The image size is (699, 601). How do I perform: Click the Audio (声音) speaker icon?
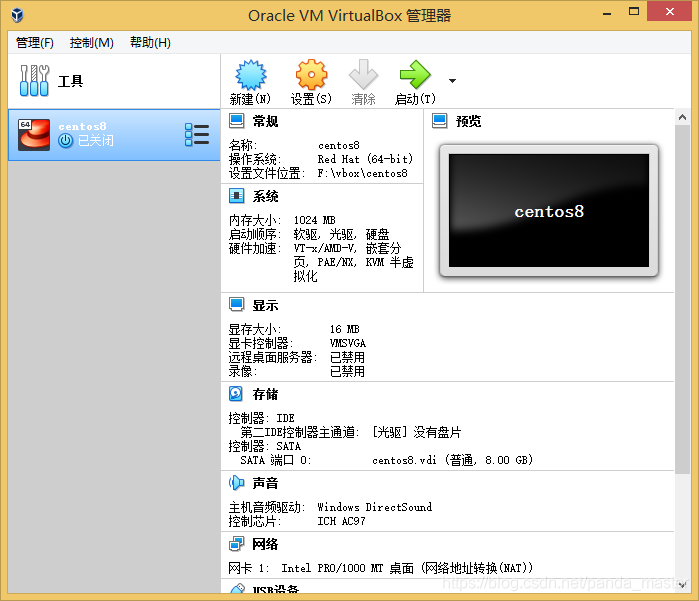point(236,482)
